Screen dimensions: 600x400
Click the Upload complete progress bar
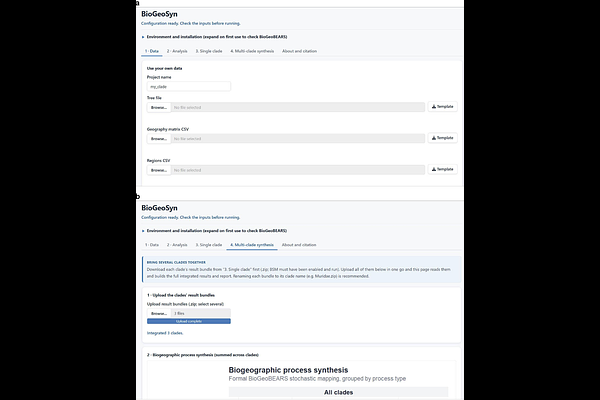point(189,321)
